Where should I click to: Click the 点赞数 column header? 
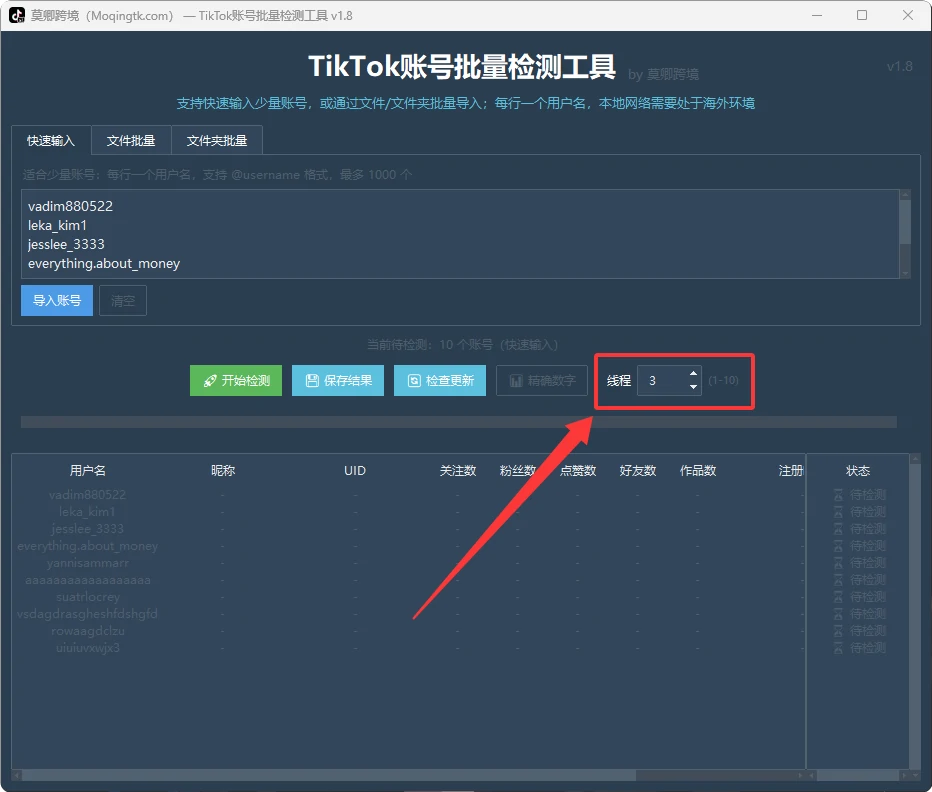coord(578,470)
